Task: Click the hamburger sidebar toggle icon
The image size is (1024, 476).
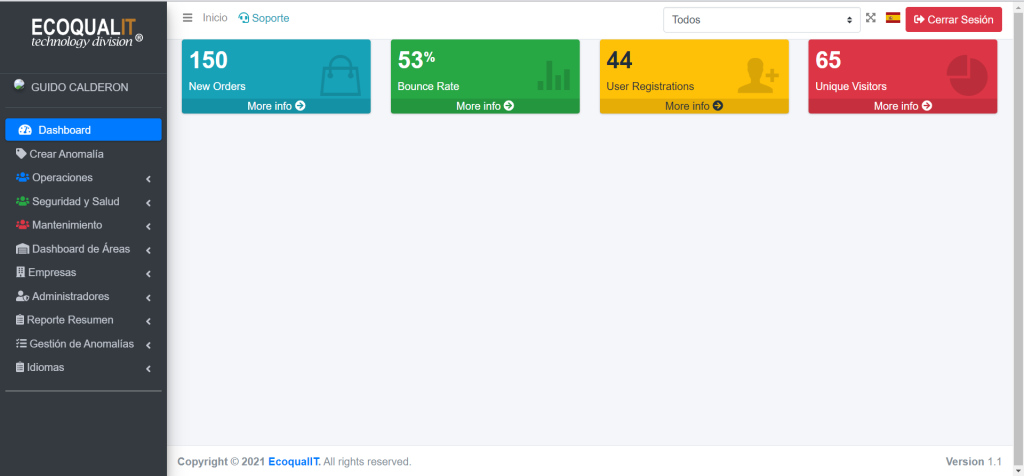Action: click(x=187, y=18)
